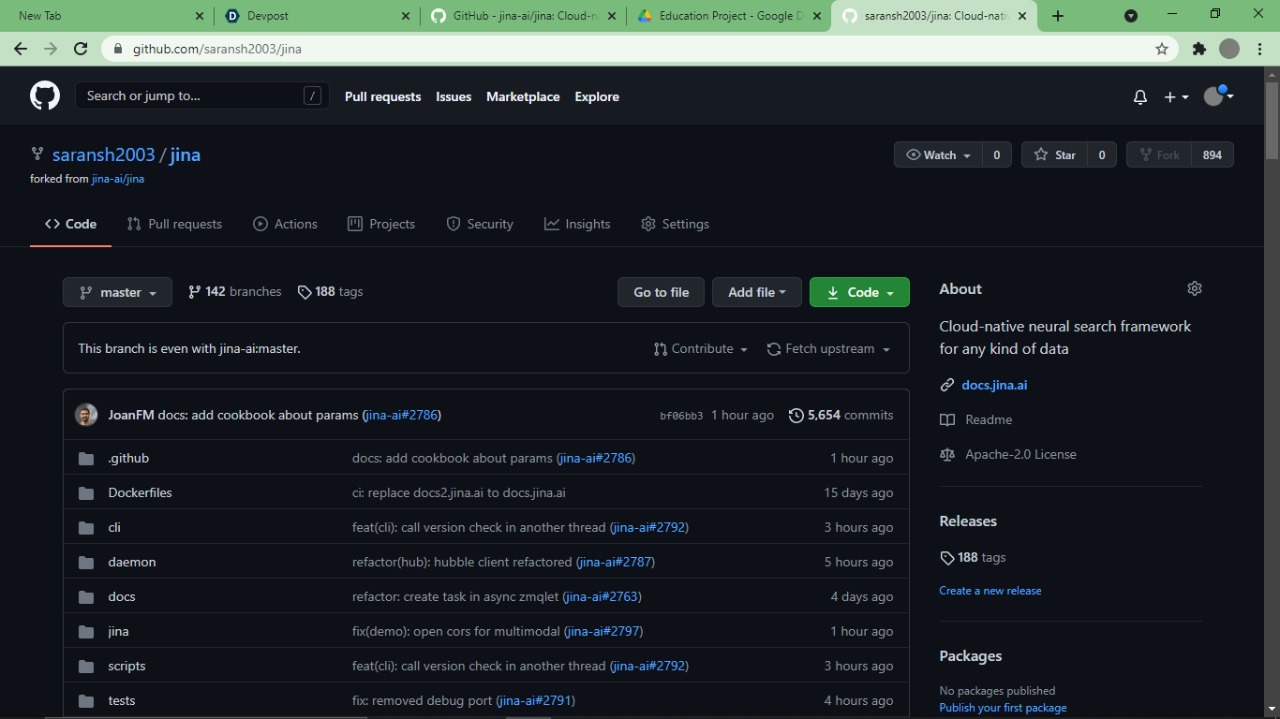The height and width of the screenshot is (719, 1280).
Task: Open the green Code dropdown
Action: click(859, 292)
